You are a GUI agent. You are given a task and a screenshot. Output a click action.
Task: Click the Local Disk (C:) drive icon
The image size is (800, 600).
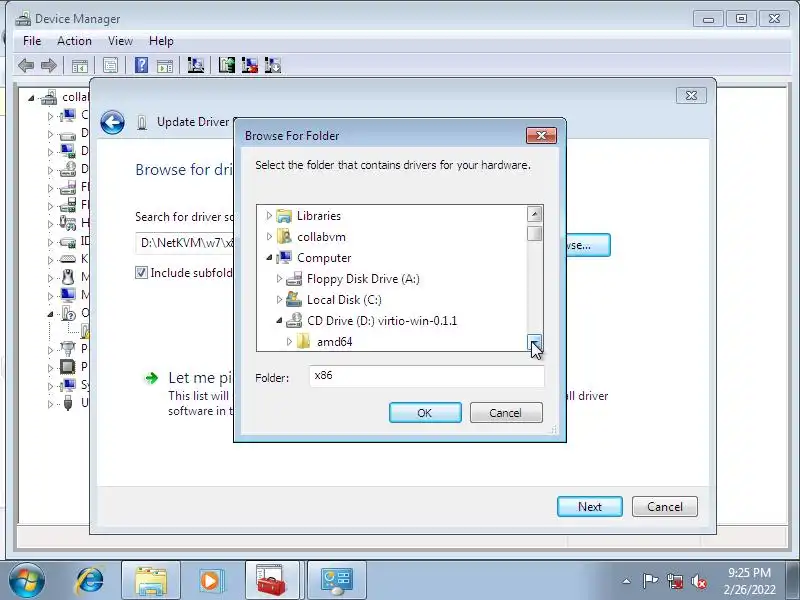(x=294, y=300)
